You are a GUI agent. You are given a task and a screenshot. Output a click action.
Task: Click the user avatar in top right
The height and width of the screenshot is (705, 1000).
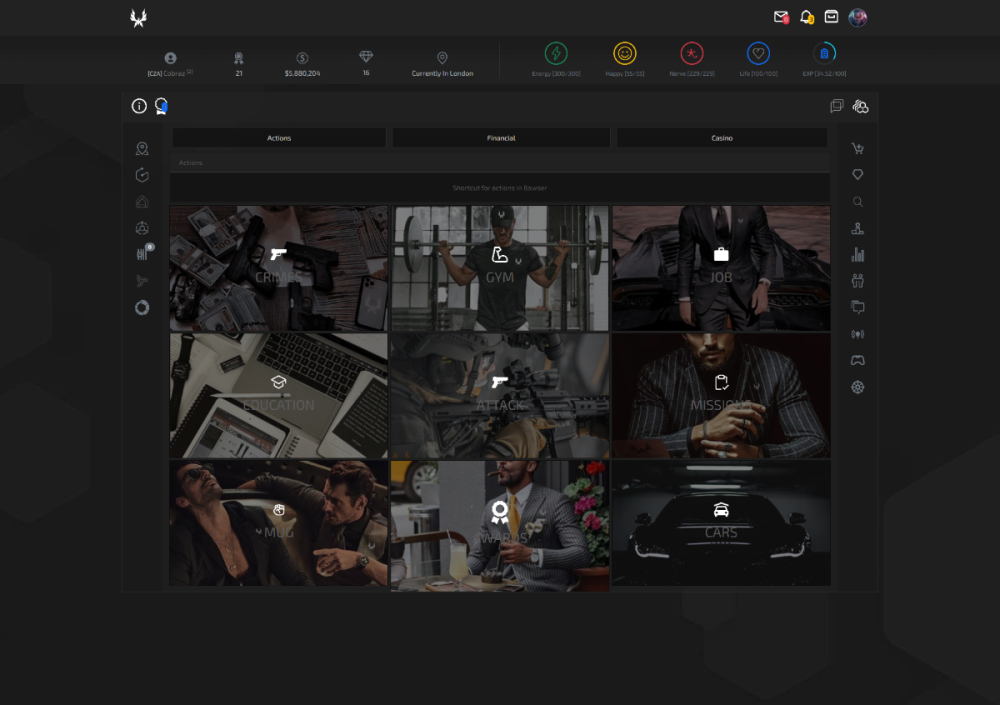(857, 17)
